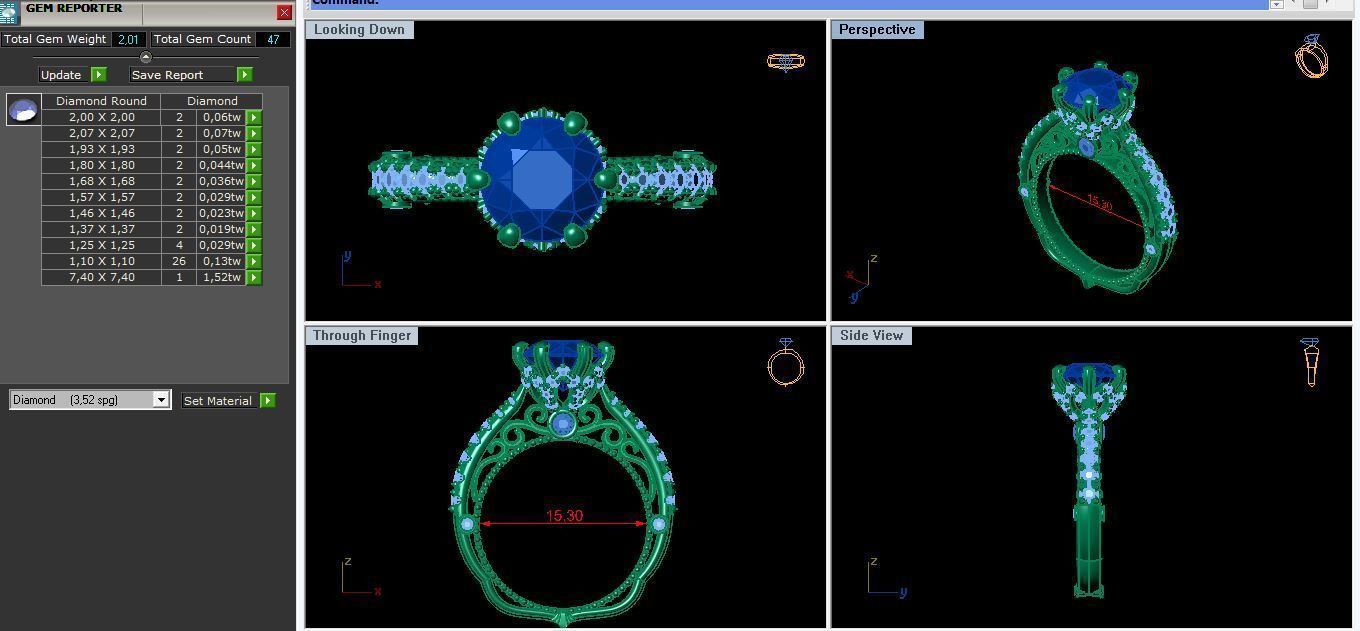
Task: Click green arrow for 7,40 X 7,40 gem row
Action: click(x=254, y=277)
